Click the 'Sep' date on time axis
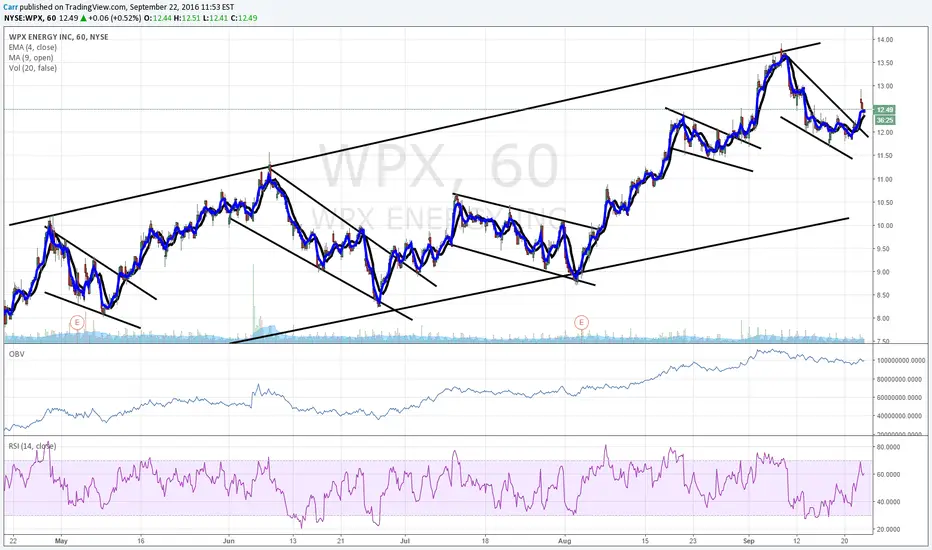Image resolution: width=932 pixels, height=550 pixels. pyautogui.click(x=748, y=541)
